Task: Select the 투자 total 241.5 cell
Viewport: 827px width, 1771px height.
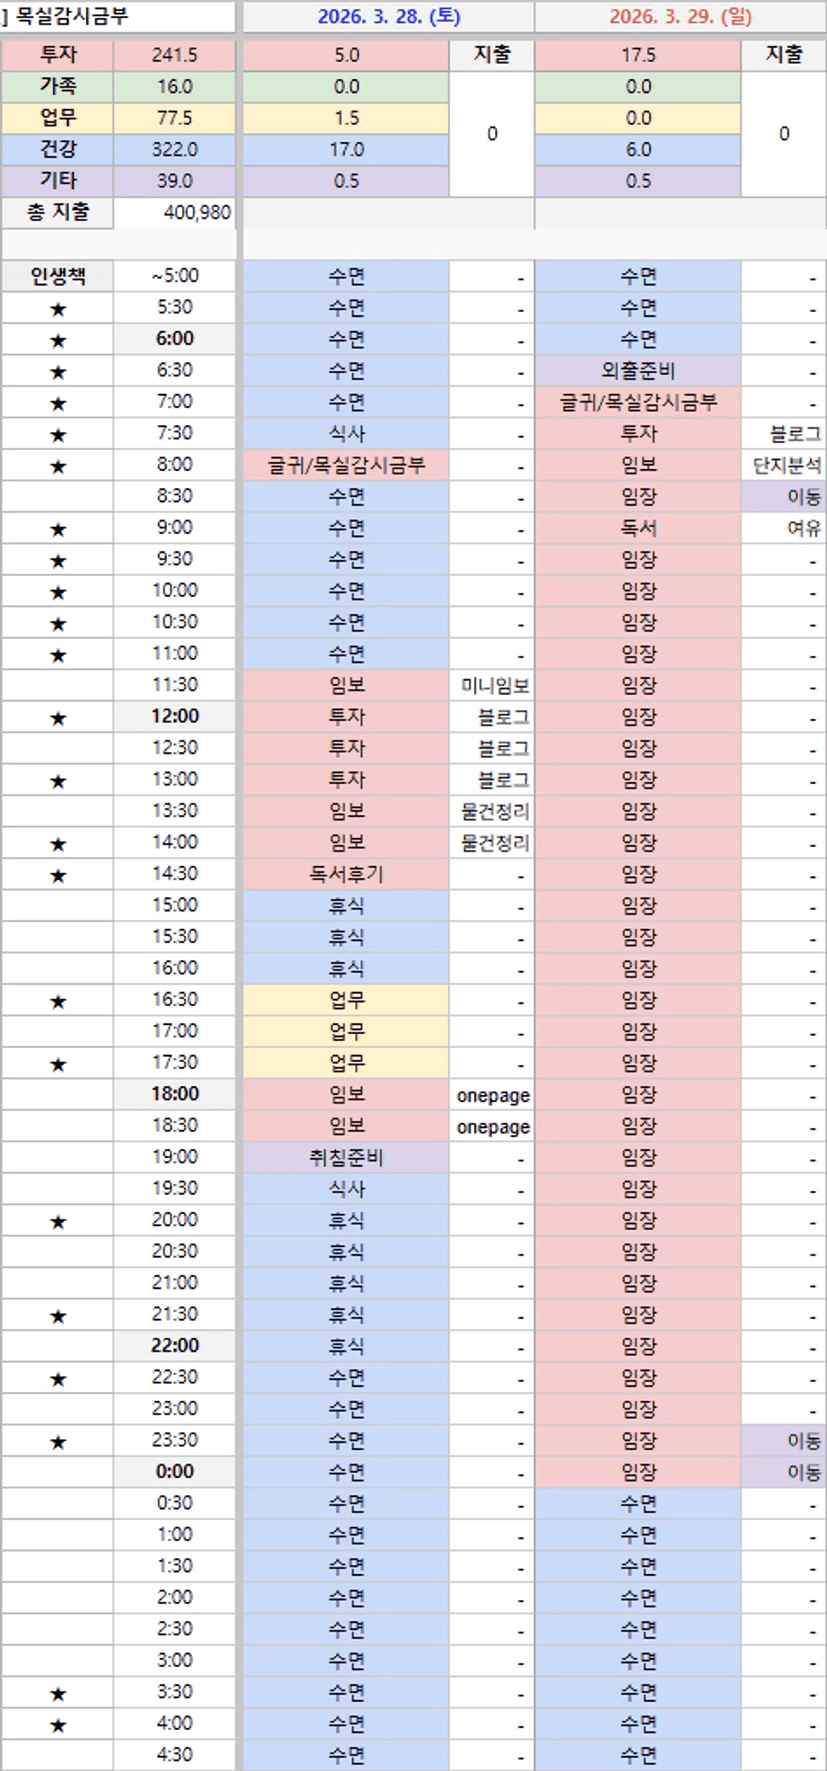Action: pos(175,55)
